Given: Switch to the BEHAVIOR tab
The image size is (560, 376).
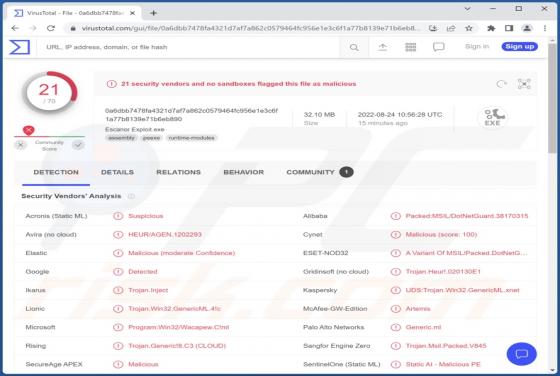Looking at the screenshot, I should point(244,172).
